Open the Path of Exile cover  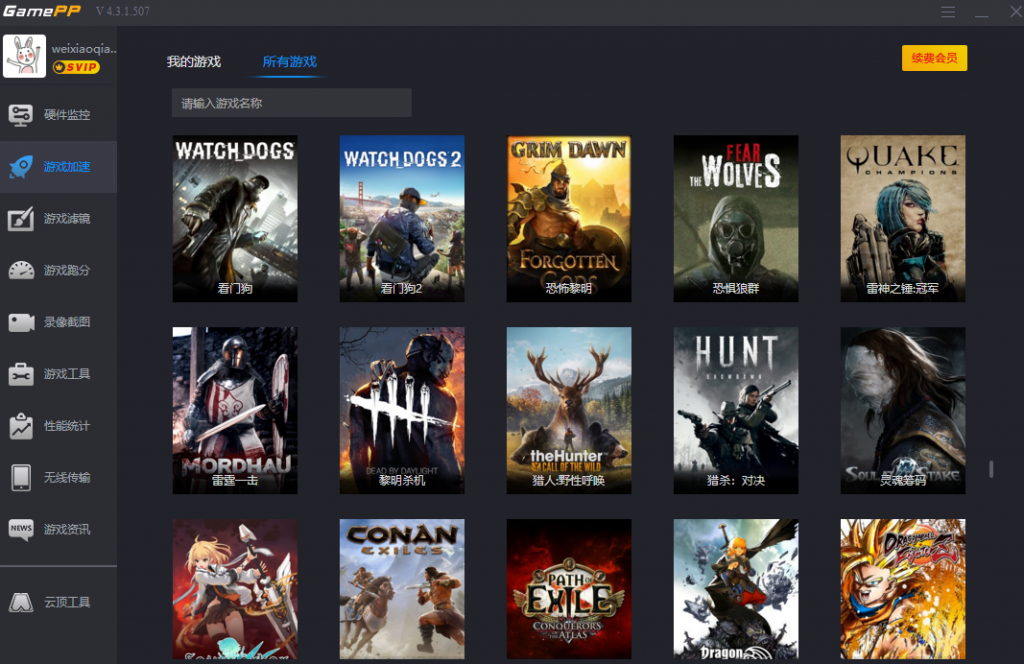(569, 589)
